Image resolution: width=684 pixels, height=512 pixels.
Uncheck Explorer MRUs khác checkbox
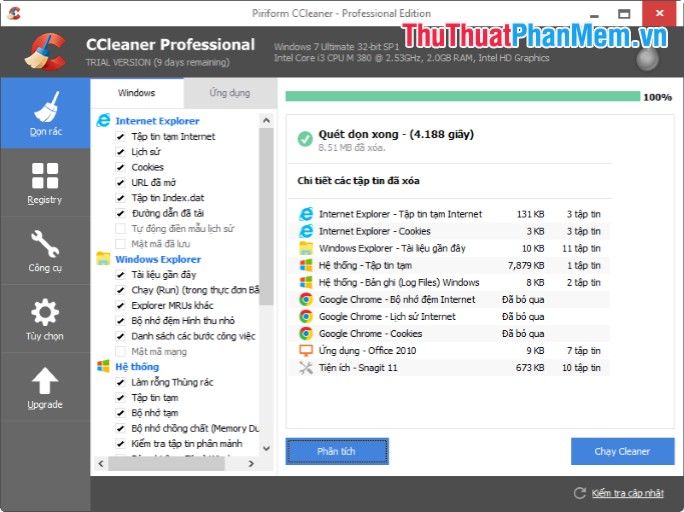[120, 305]
